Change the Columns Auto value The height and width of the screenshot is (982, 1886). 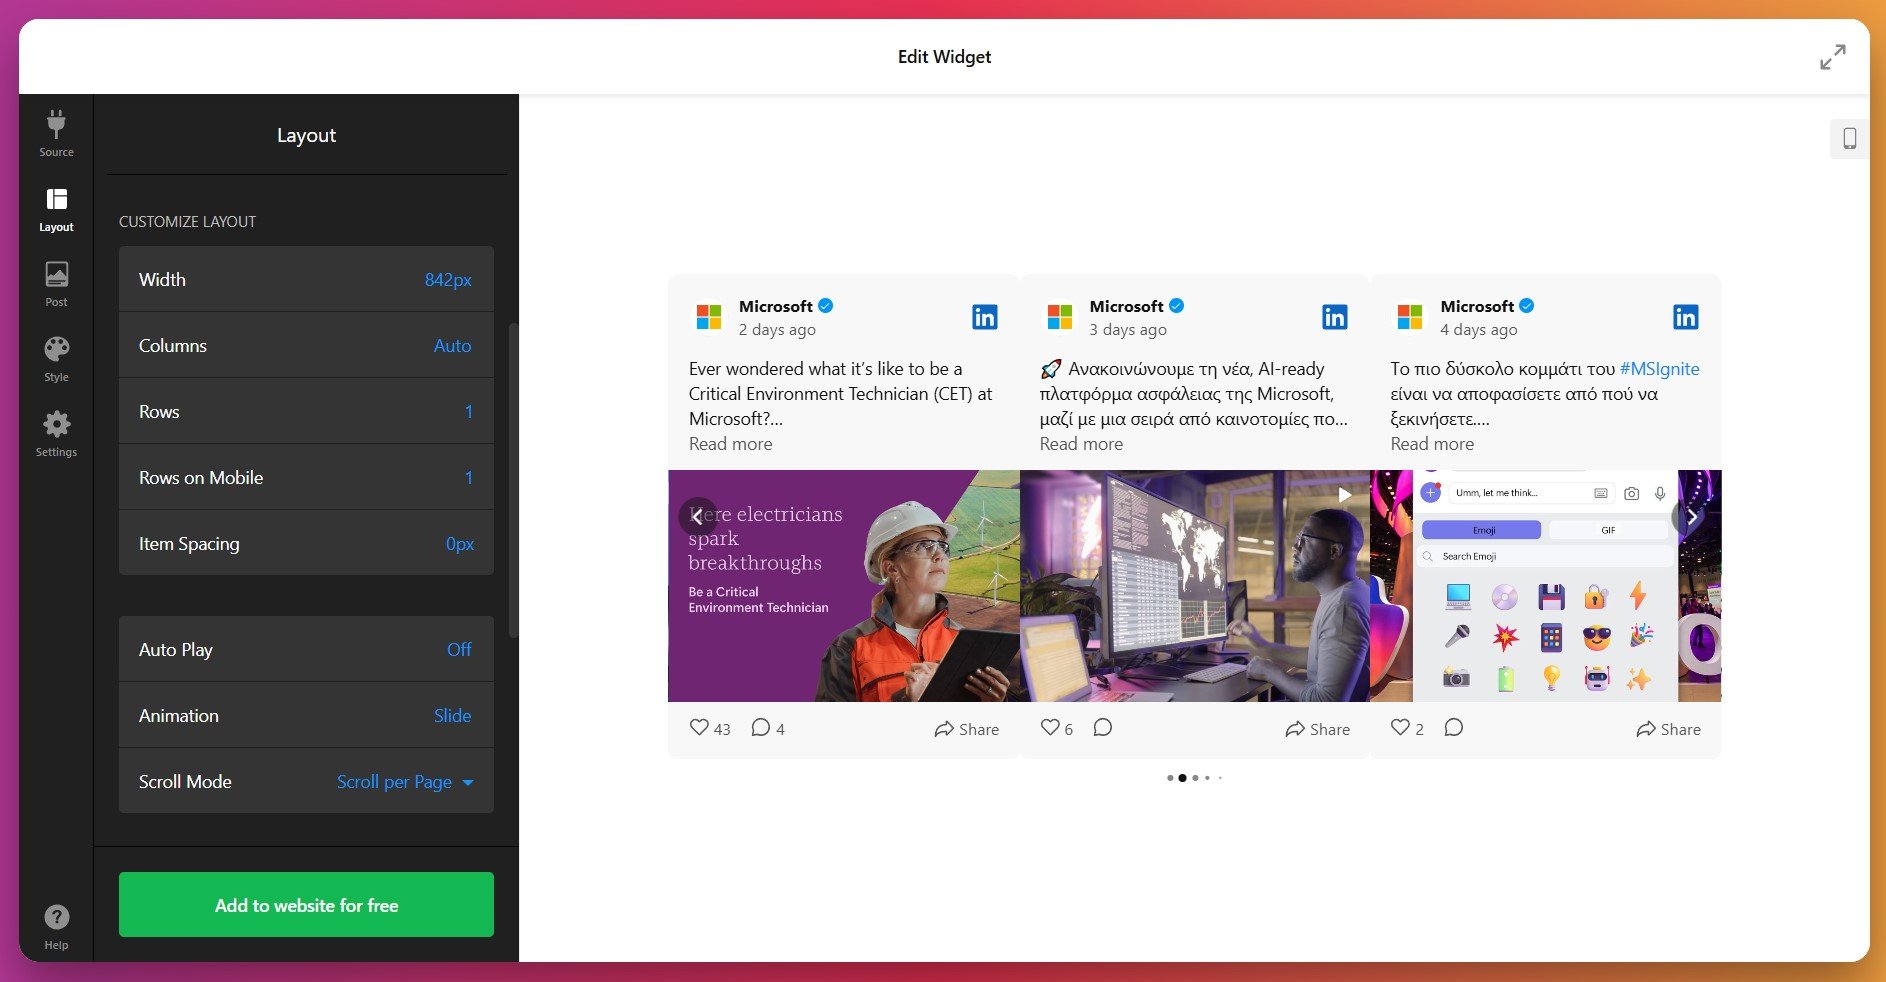coord(452,346)
